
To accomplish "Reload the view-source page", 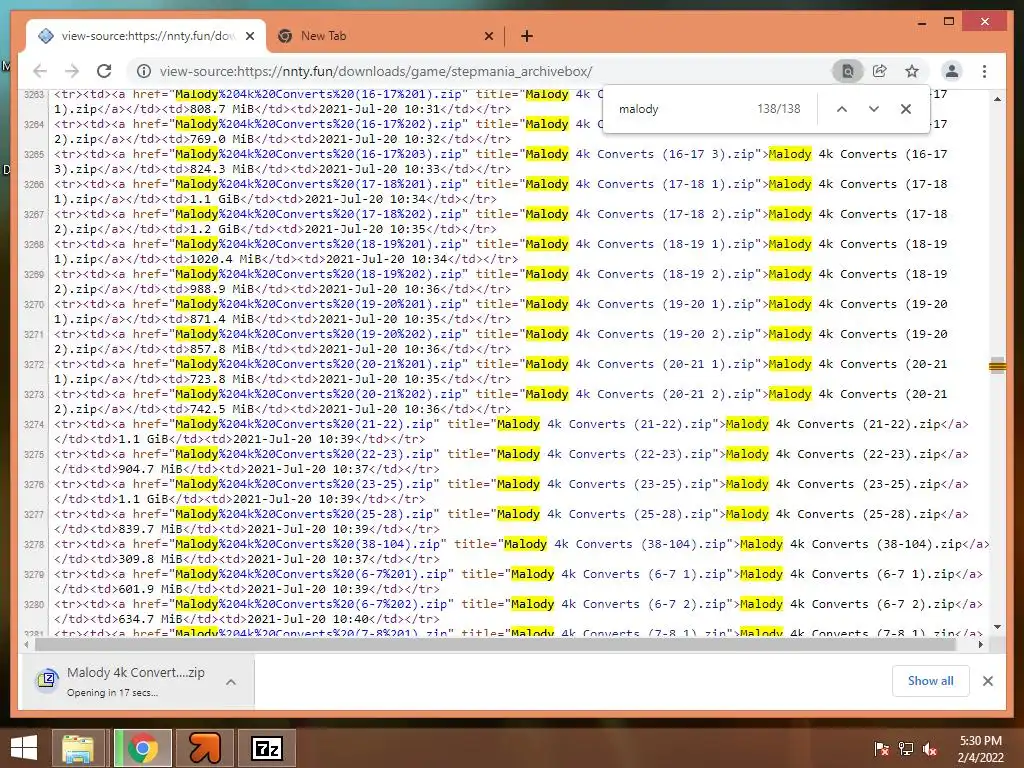I will tap(104, 71).
